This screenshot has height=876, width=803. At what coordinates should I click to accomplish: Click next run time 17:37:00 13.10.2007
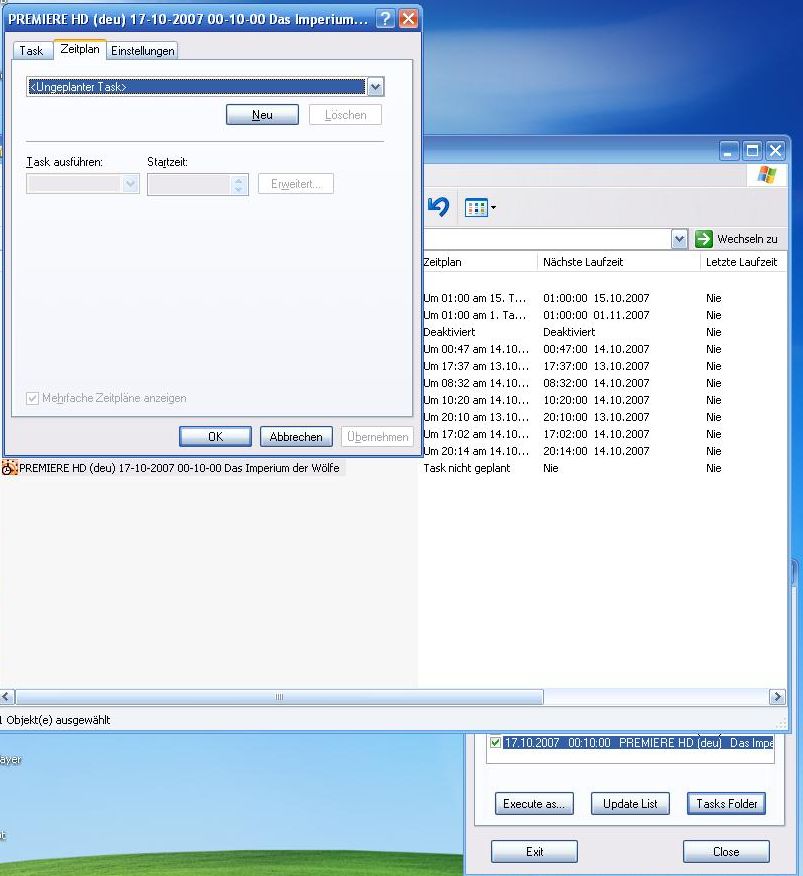[596, 366]
